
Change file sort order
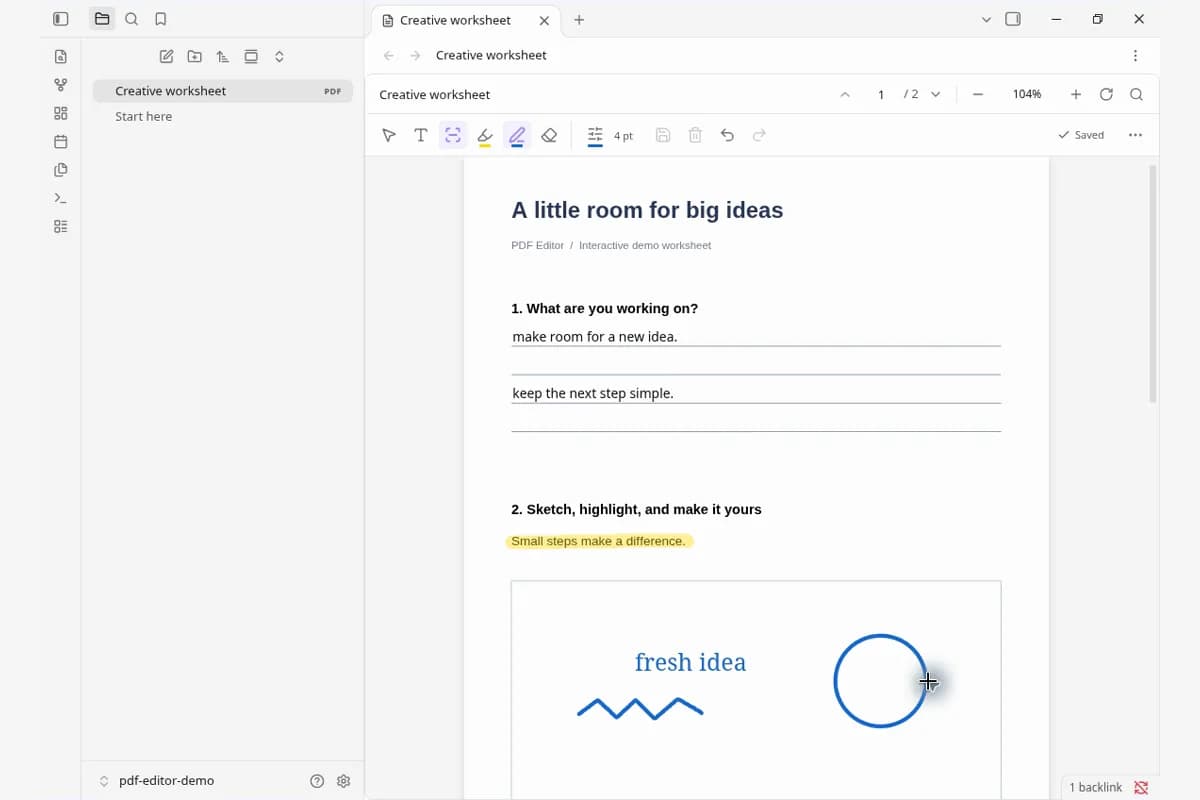(x=222, y=57)
